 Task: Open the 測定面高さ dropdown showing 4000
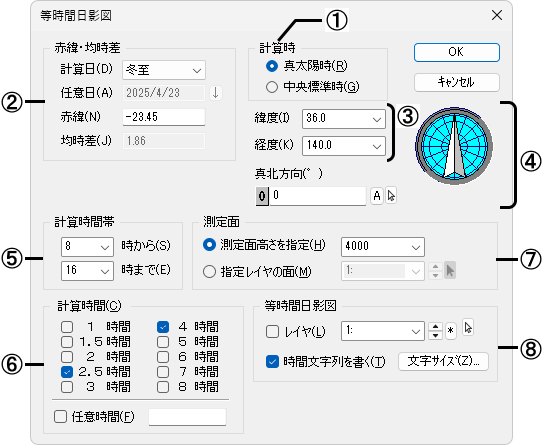pyautogui.click(x=383, y=247)
